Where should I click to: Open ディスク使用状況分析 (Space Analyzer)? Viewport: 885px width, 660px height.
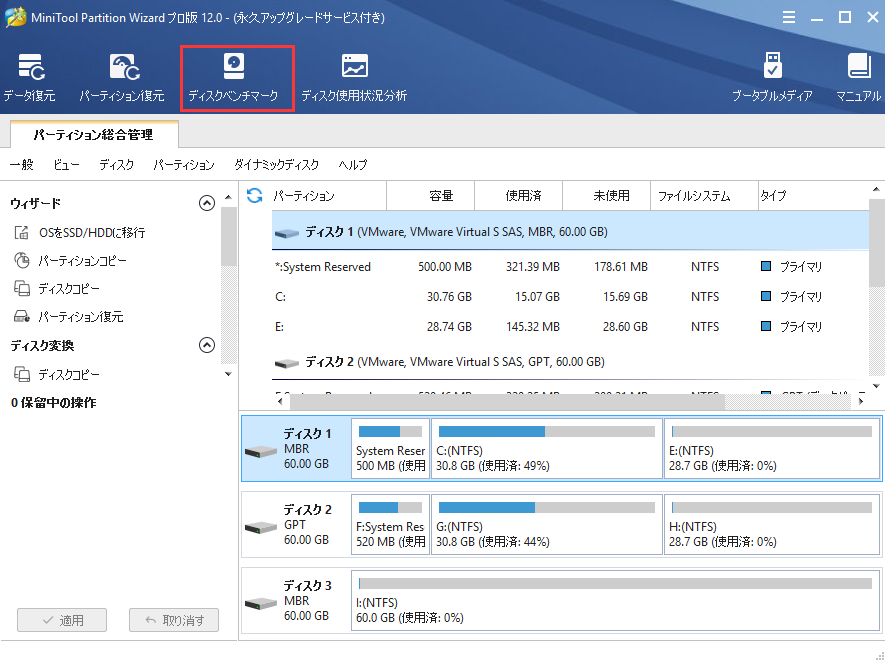[354, 78]
